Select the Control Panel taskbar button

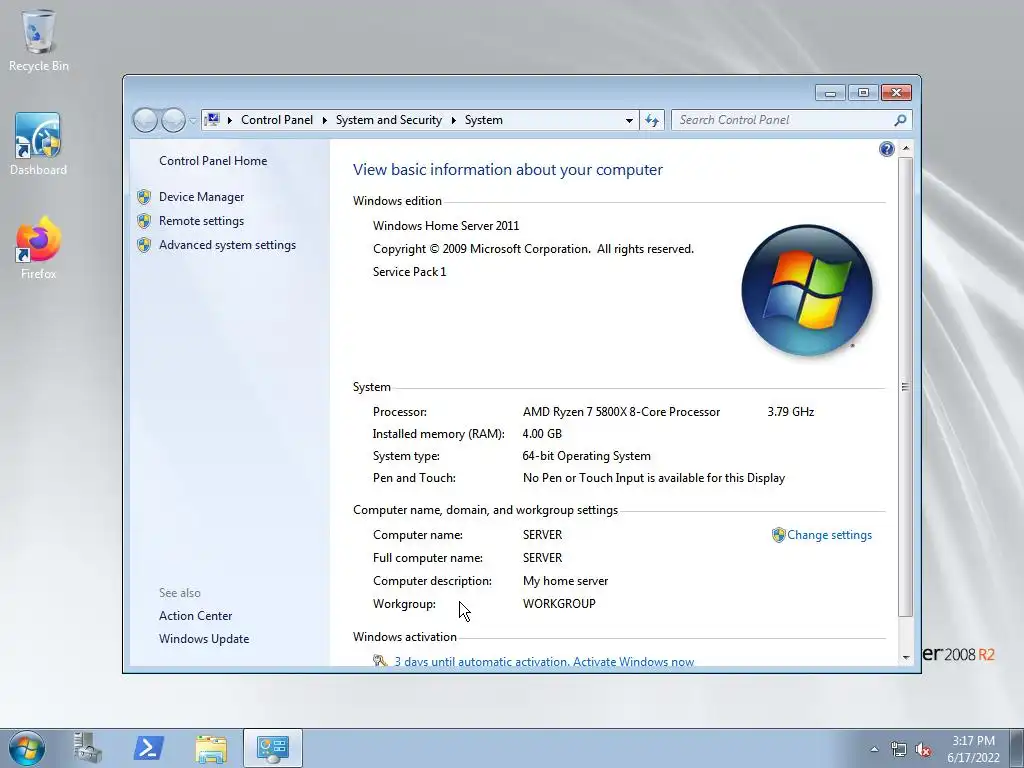(x=272, y=748)
